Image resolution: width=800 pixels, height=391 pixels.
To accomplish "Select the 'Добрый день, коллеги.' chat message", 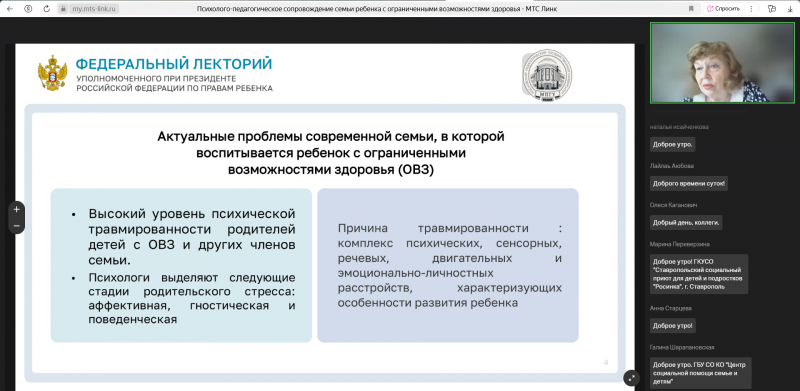I will point(686,223).
